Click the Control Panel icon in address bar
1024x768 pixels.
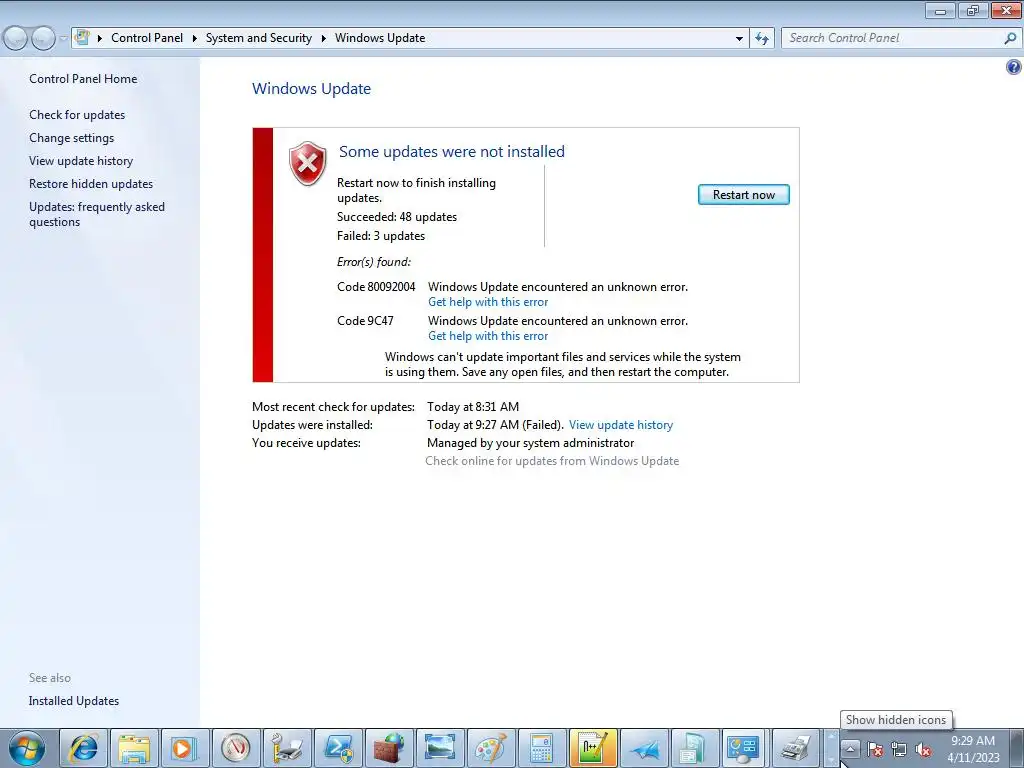[82, 37]
